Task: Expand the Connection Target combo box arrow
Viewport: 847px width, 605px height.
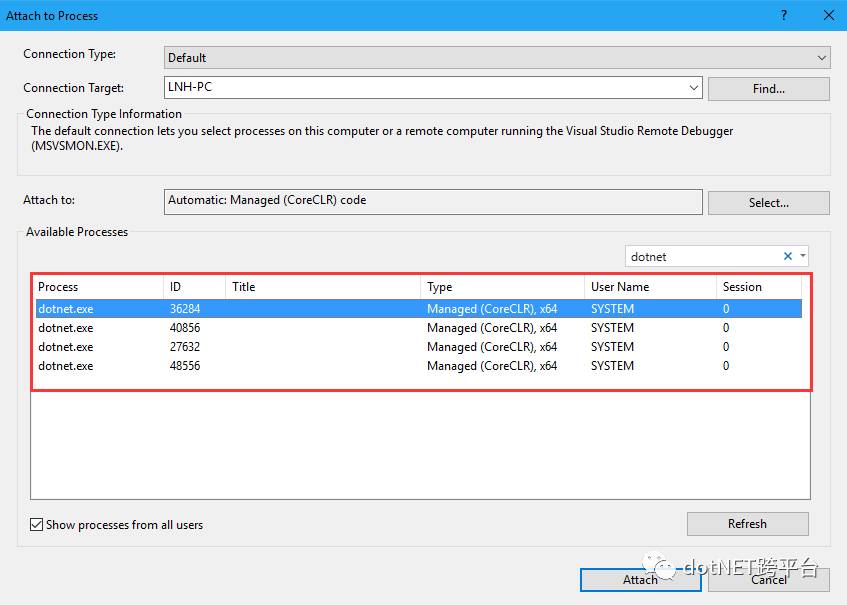Action: click(x=694, y=88)
